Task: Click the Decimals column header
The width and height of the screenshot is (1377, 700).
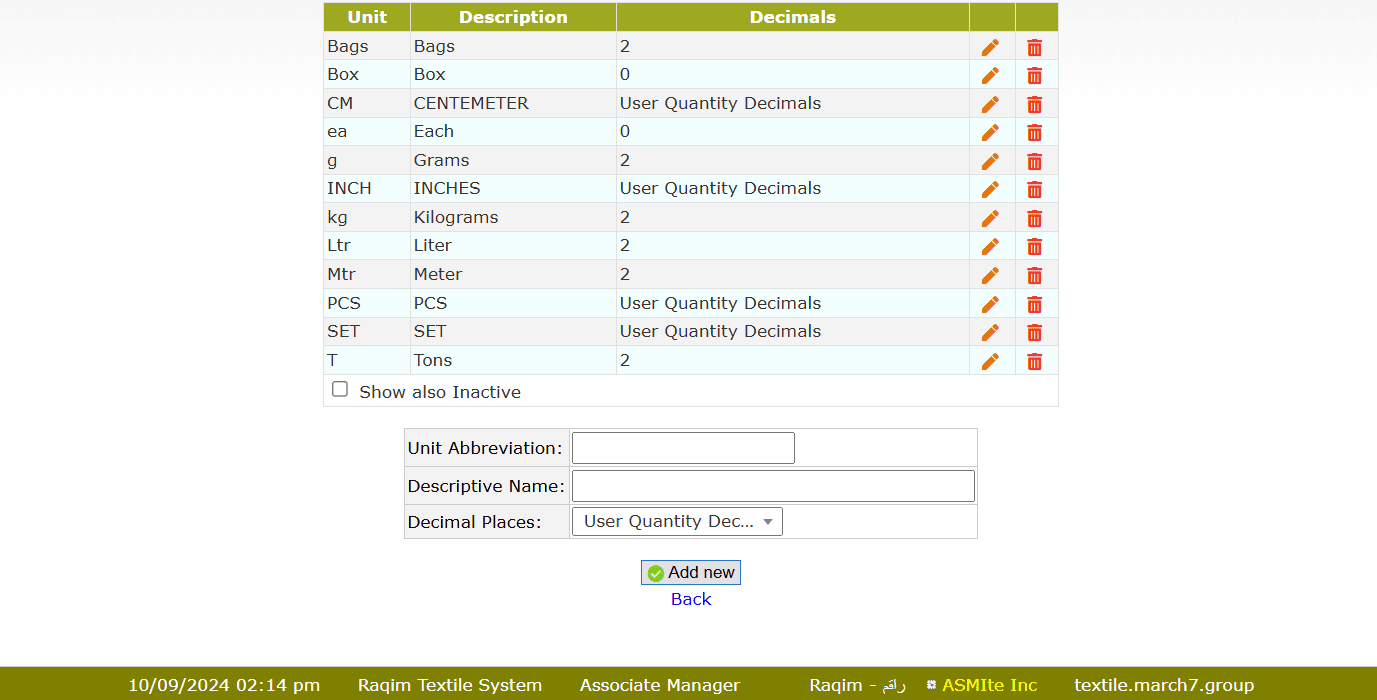Action: click(792, 17)
